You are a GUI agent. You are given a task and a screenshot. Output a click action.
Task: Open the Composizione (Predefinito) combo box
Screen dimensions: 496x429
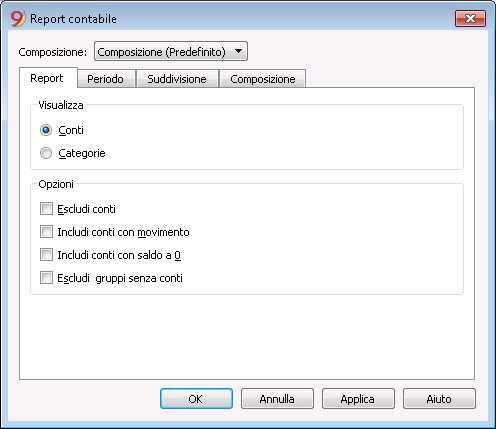pos(171,51)
